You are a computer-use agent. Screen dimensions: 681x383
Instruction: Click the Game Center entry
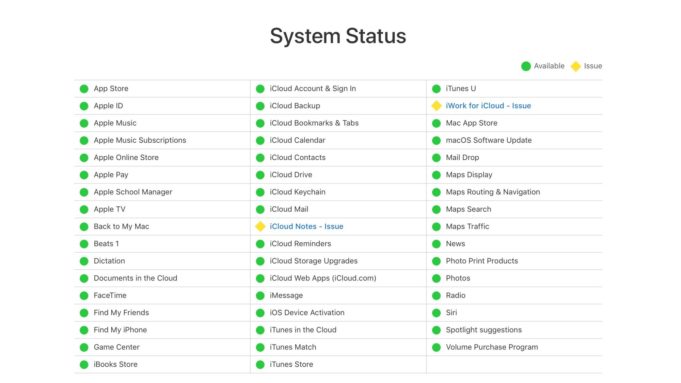[116, 347]
